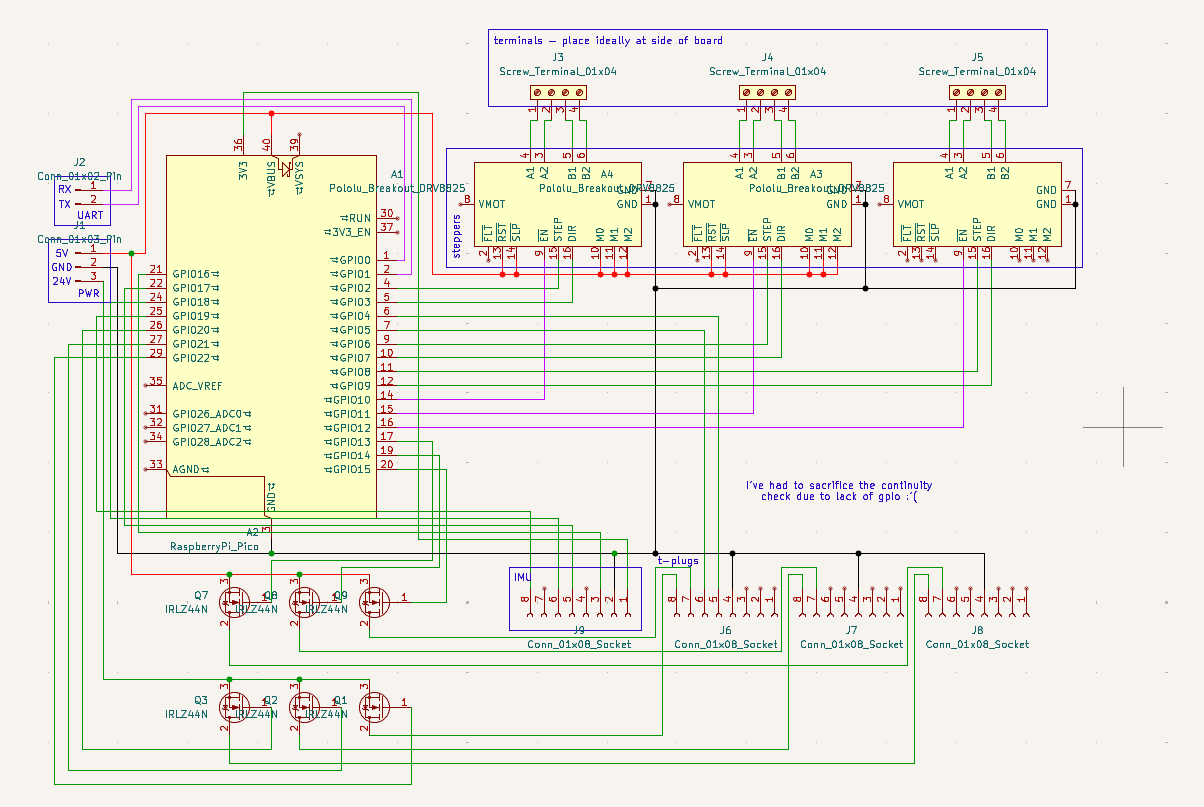Click the 'RX' pin label on J2

(64, 188)
